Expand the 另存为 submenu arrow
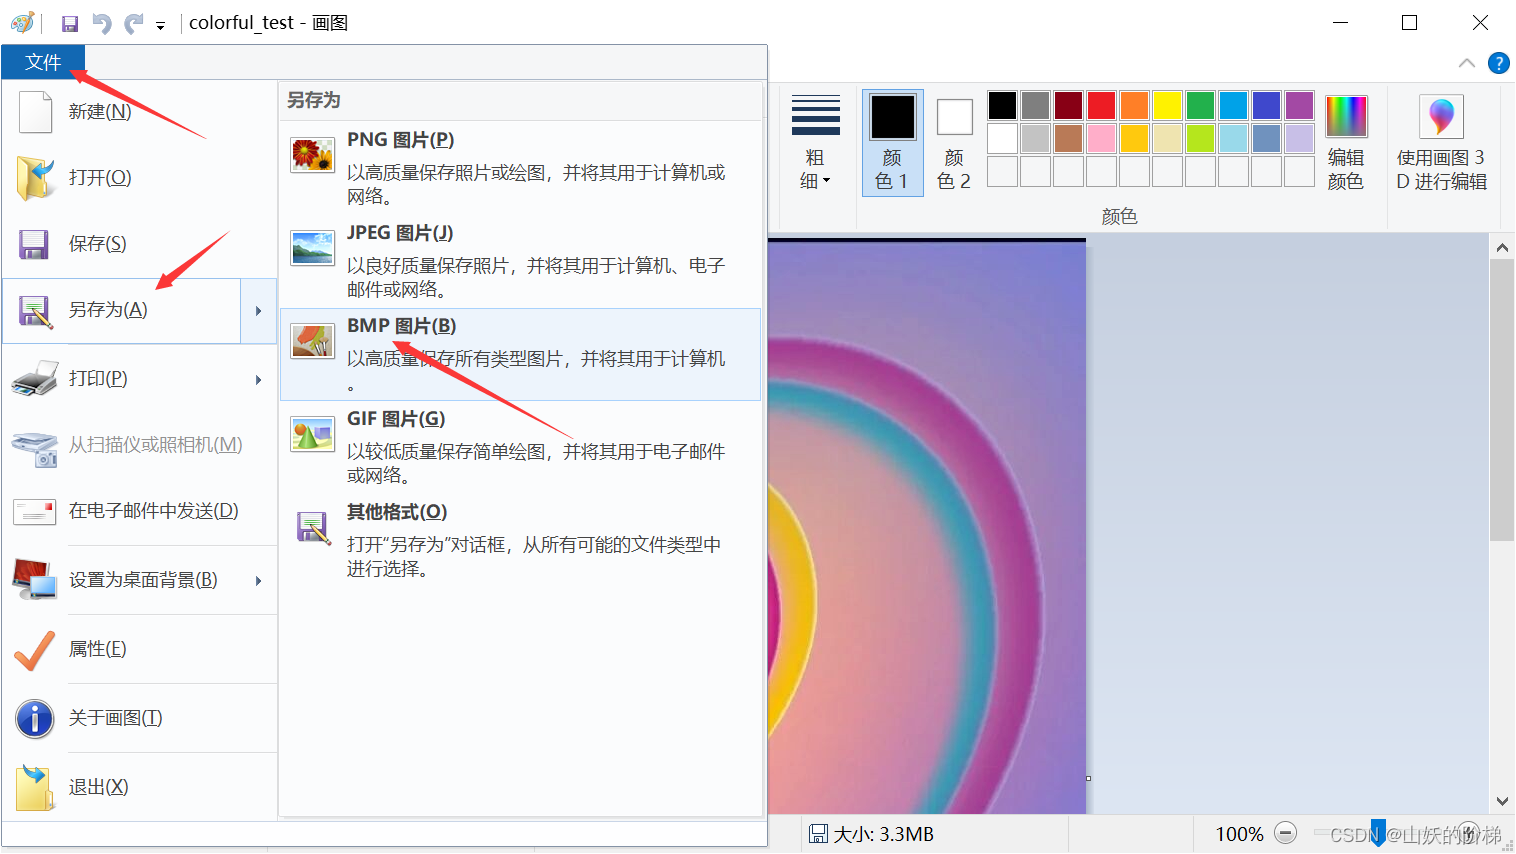This screenshot has width=1516, height=854. [x=258, y=311]
